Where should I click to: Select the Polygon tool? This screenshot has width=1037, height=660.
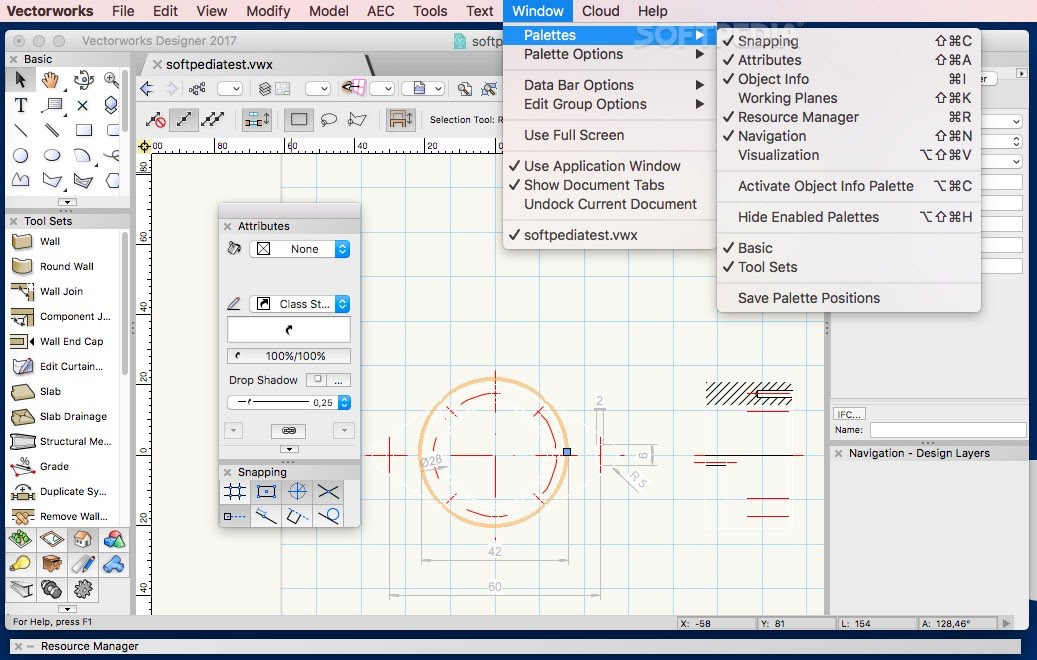click(52, 180)
